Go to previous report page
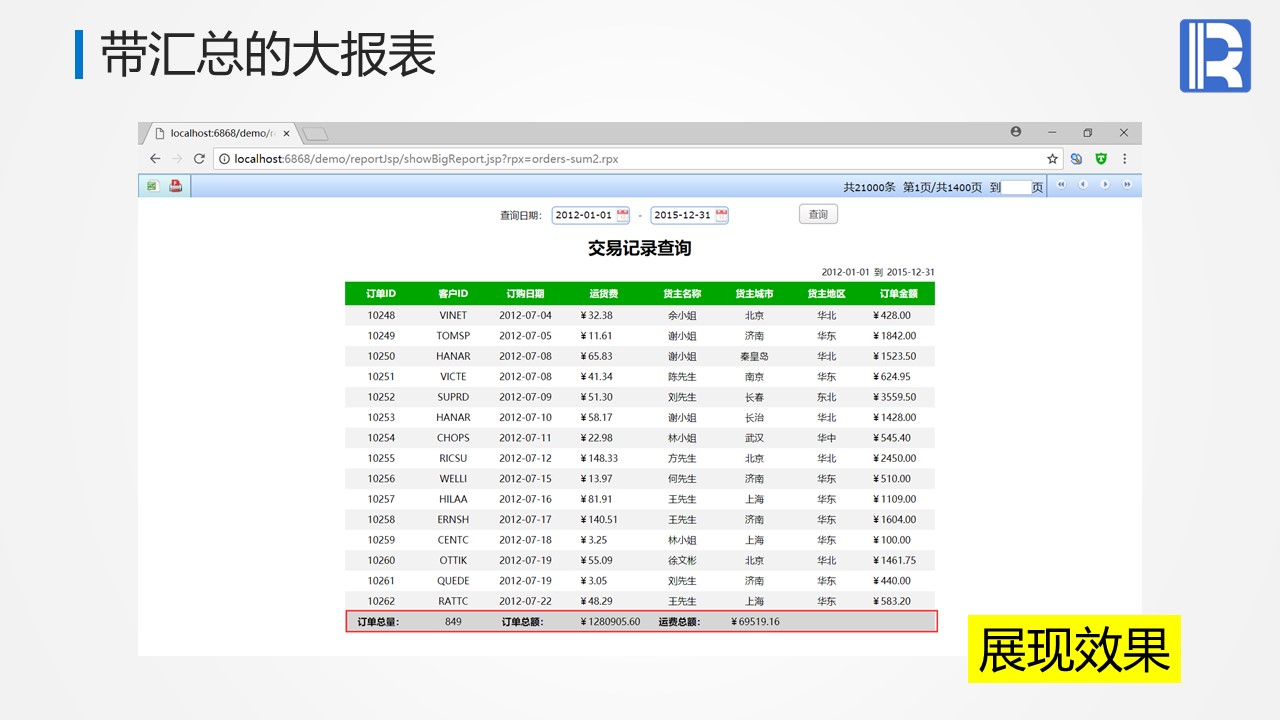 [x=1082, y=185]
